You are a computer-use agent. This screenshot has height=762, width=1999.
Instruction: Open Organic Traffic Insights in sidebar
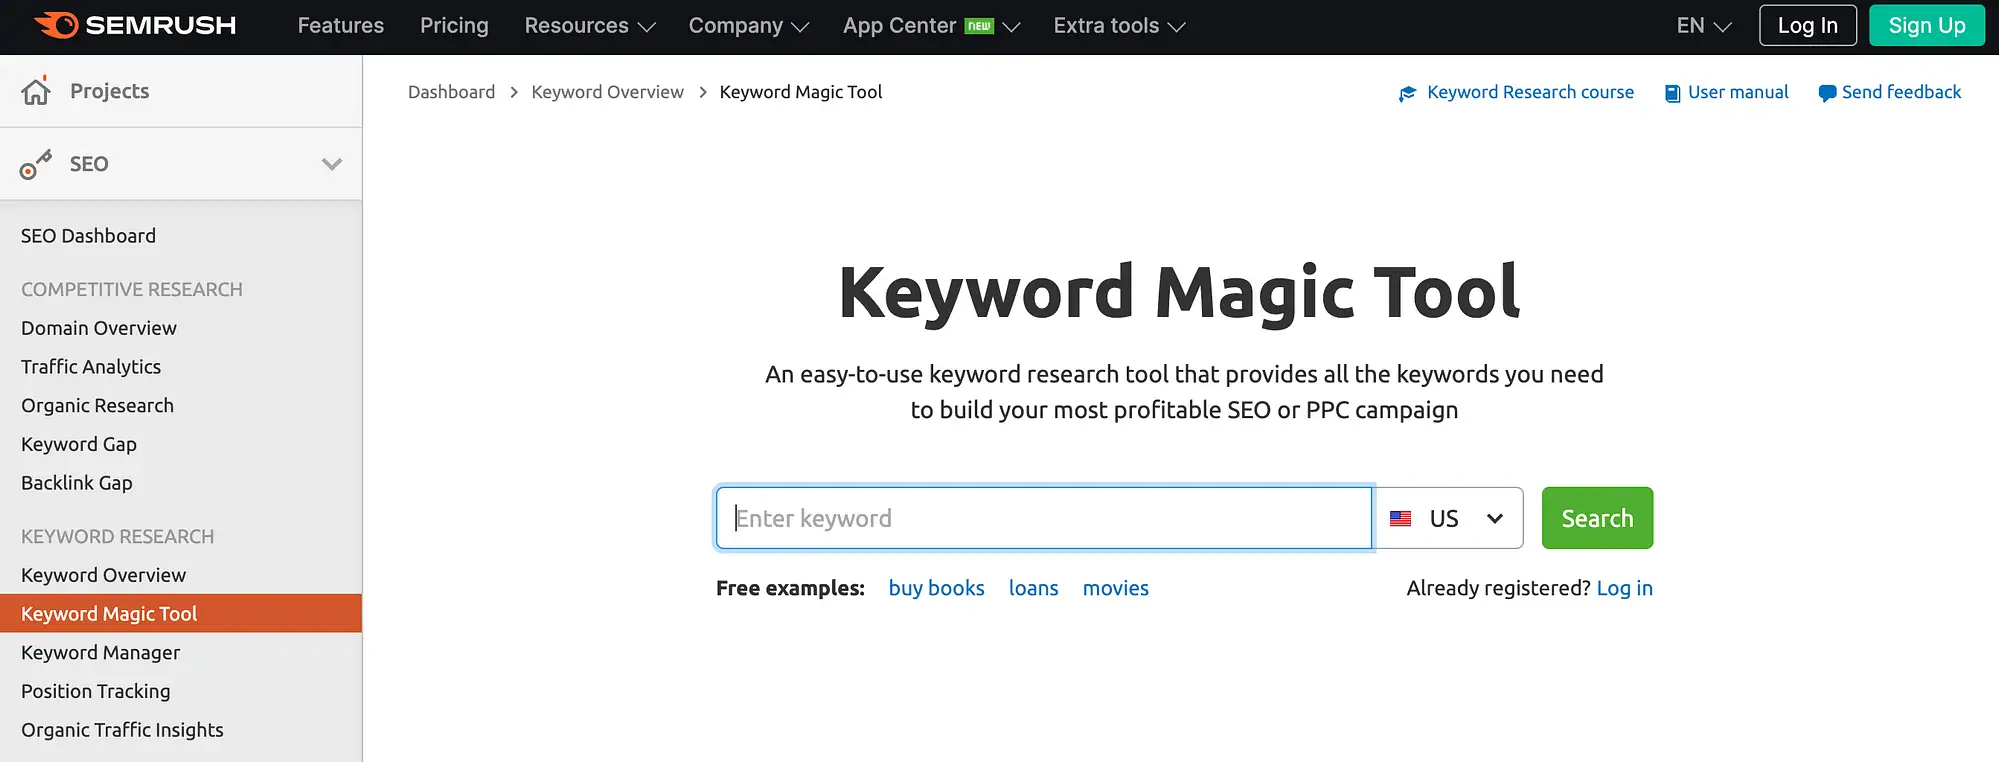(x=122, y=730)
